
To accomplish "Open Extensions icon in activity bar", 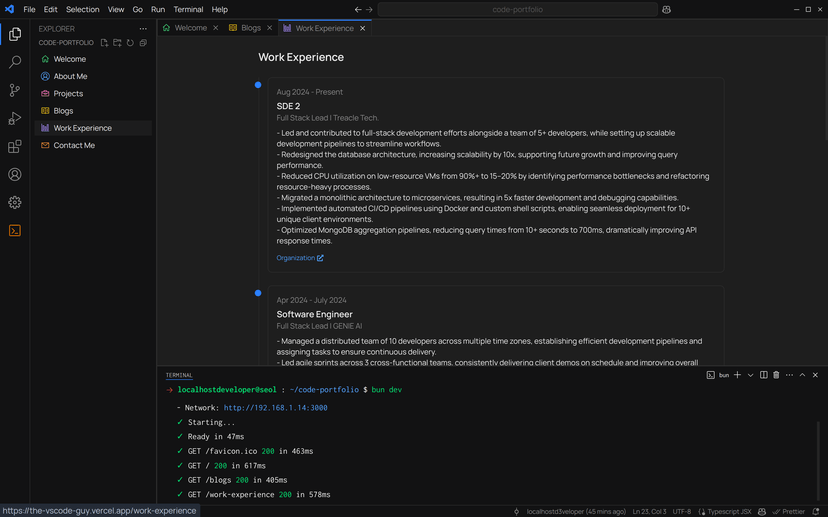I will pos(15,146).
